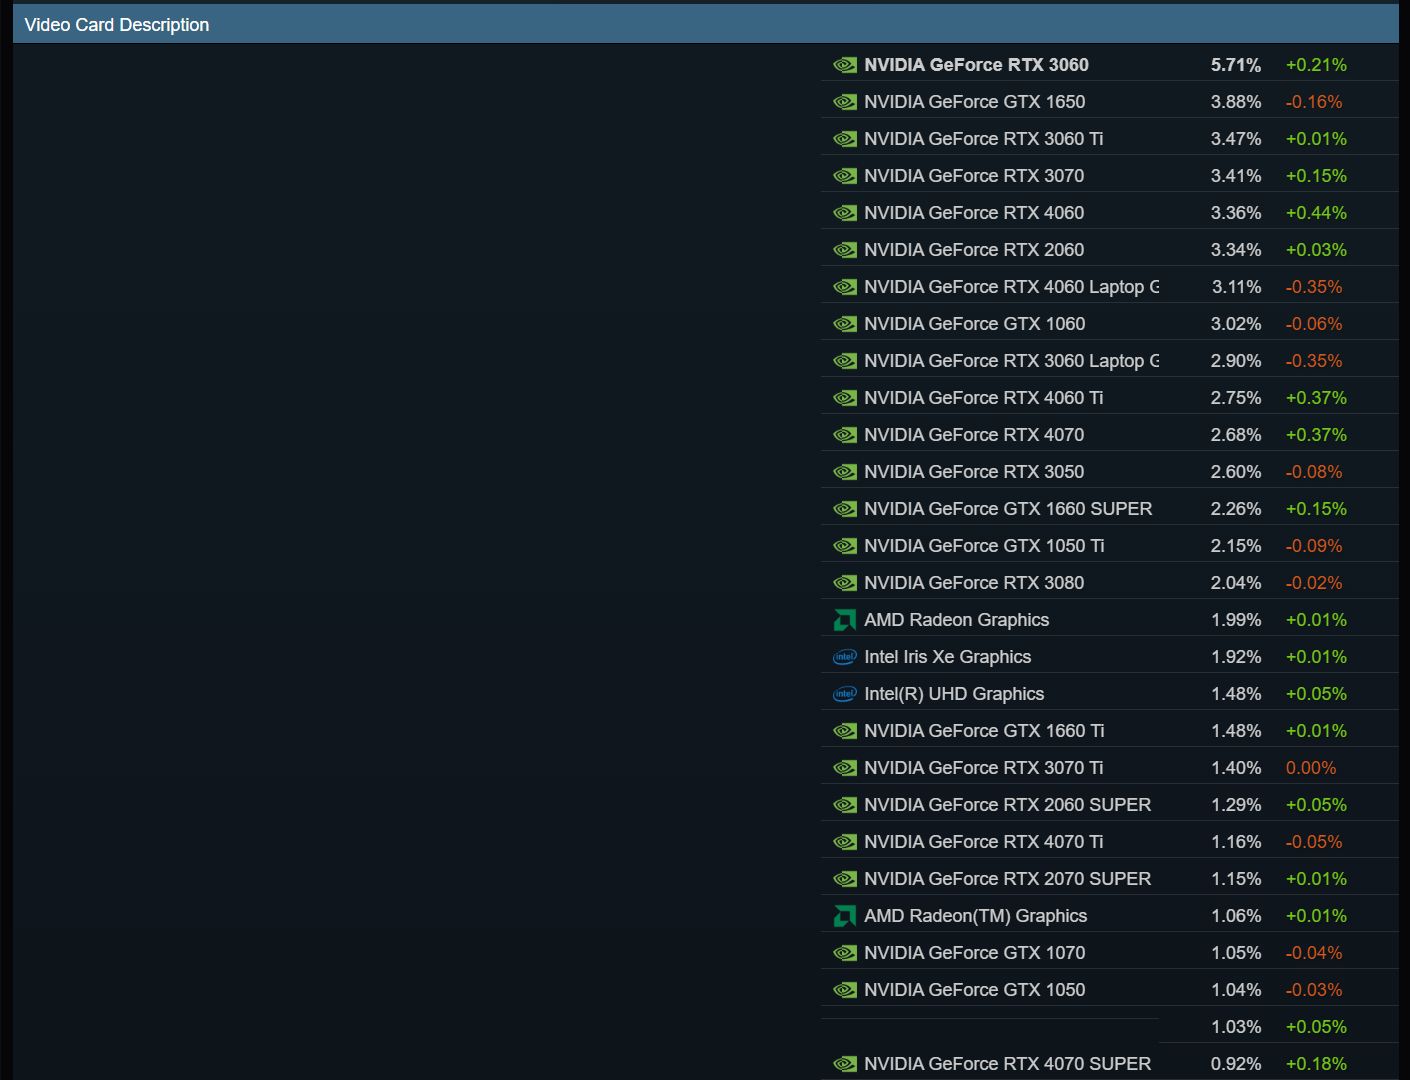The width and height of the screenshot is (1410, 1080).
Task: Select the NVIDIA GeForce GTX 1050 Ti row
Action: (x=1109, y=546)
